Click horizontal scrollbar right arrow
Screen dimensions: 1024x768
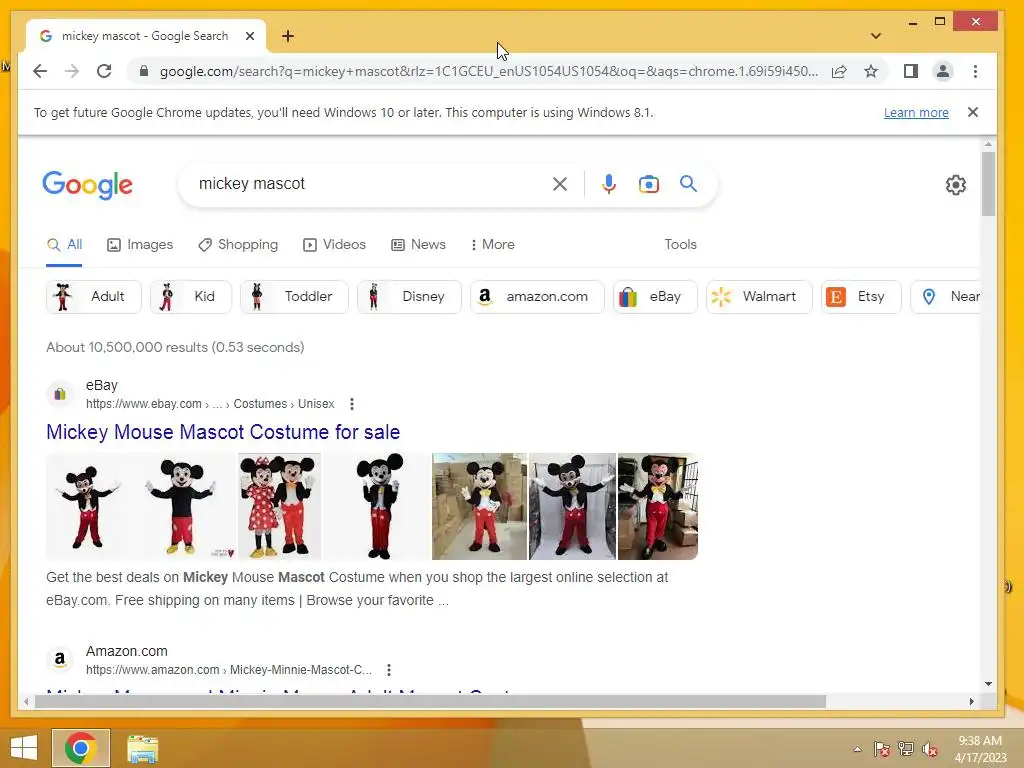pos(972,701)
